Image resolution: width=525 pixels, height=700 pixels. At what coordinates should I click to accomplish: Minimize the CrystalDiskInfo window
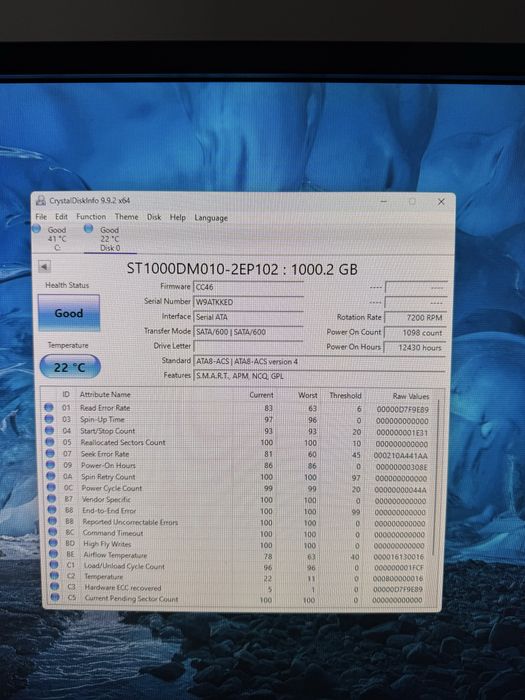[x=383, y=201]
